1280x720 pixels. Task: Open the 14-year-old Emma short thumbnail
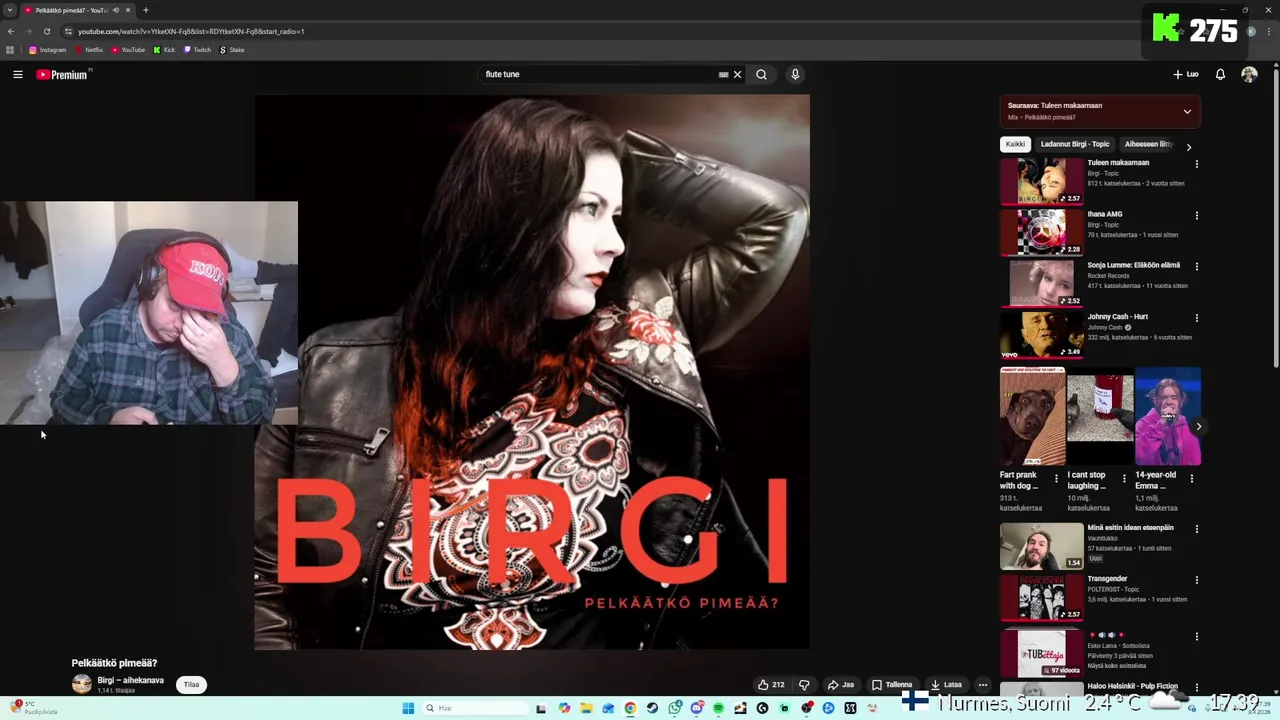coord(1168,416)
